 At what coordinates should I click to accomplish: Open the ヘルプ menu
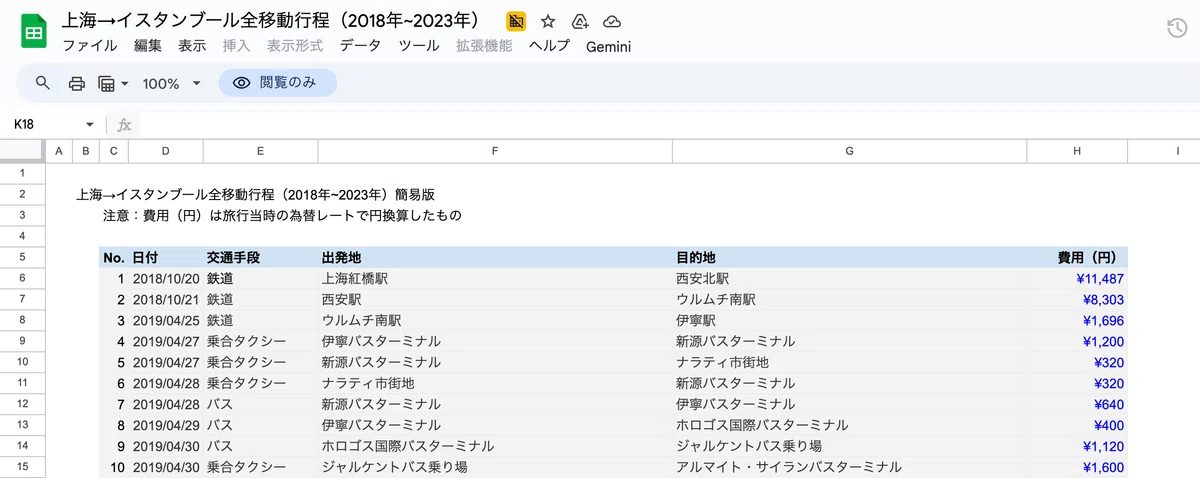coord(549,46)
